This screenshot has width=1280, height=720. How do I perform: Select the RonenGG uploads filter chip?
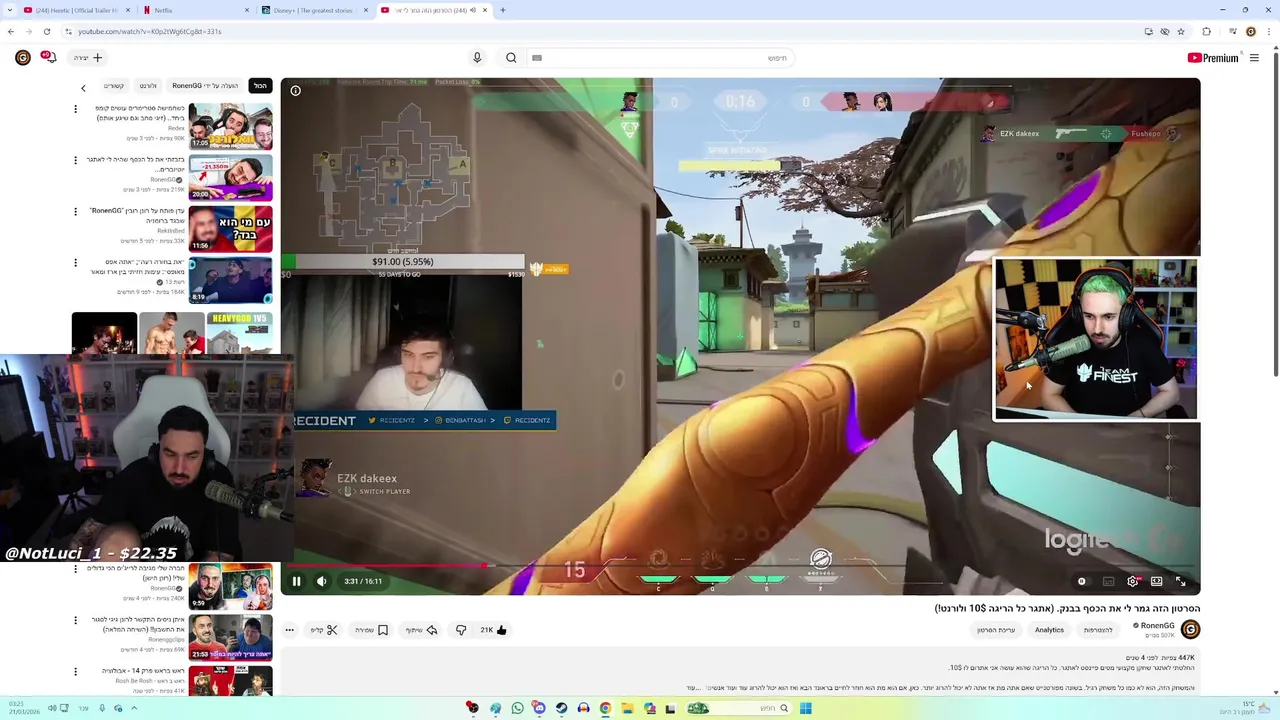(205, 86)
